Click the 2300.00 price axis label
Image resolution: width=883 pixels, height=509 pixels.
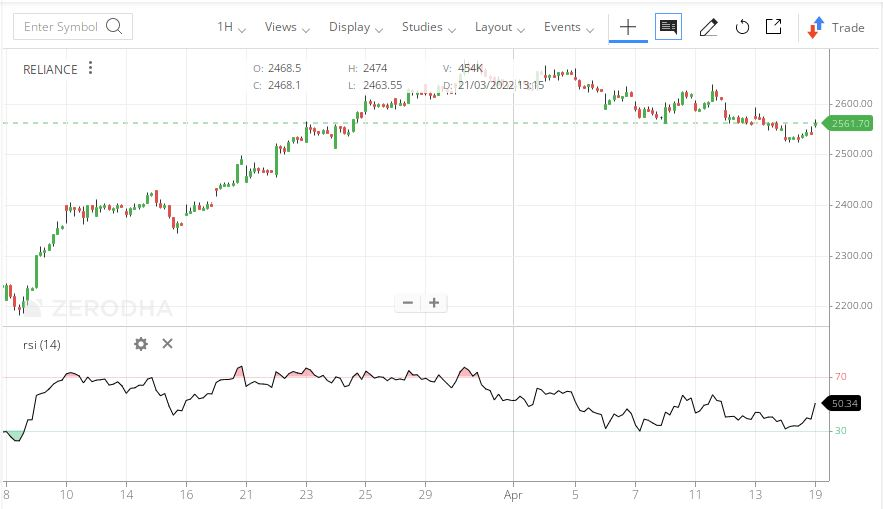tap(853, 256)
